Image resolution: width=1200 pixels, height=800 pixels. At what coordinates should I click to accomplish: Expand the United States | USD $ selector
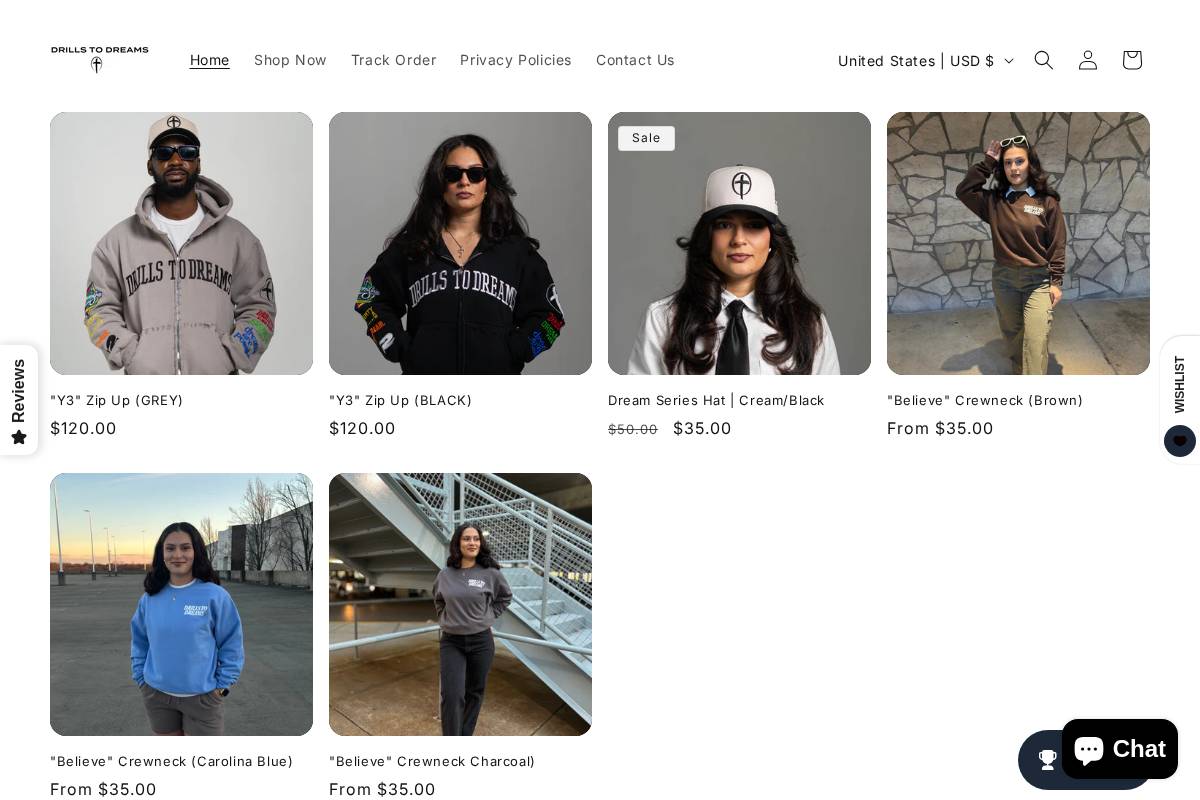[925, 61]
